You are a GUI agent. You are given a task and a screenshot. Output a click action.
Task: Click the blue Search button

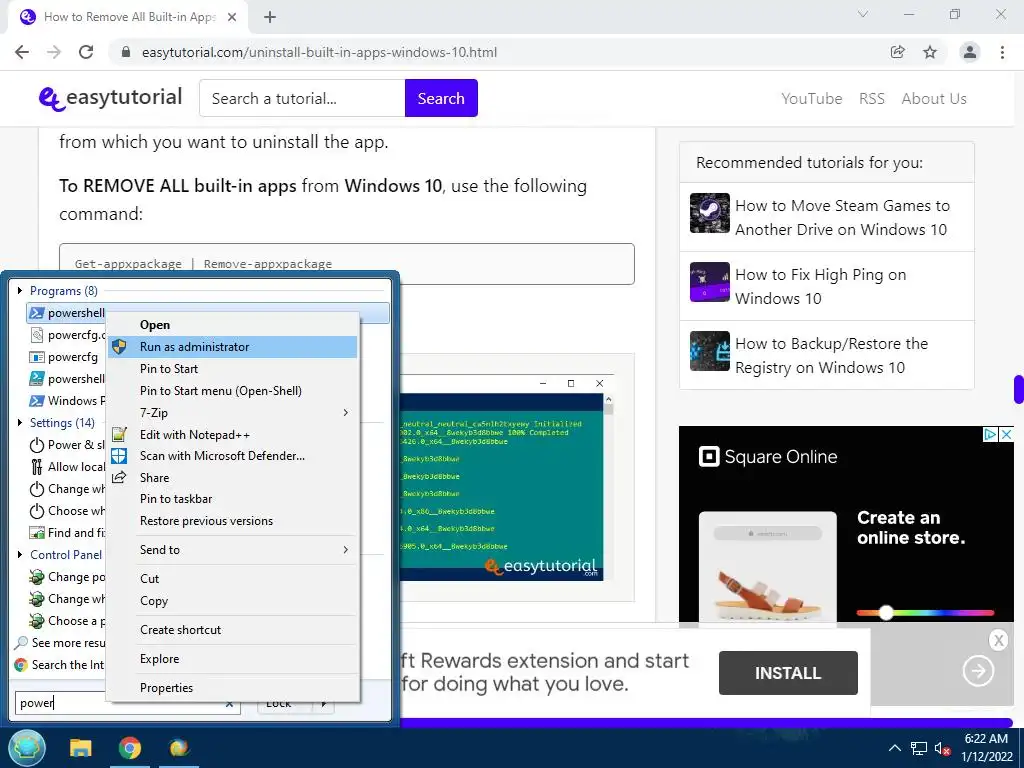(441, 98)
